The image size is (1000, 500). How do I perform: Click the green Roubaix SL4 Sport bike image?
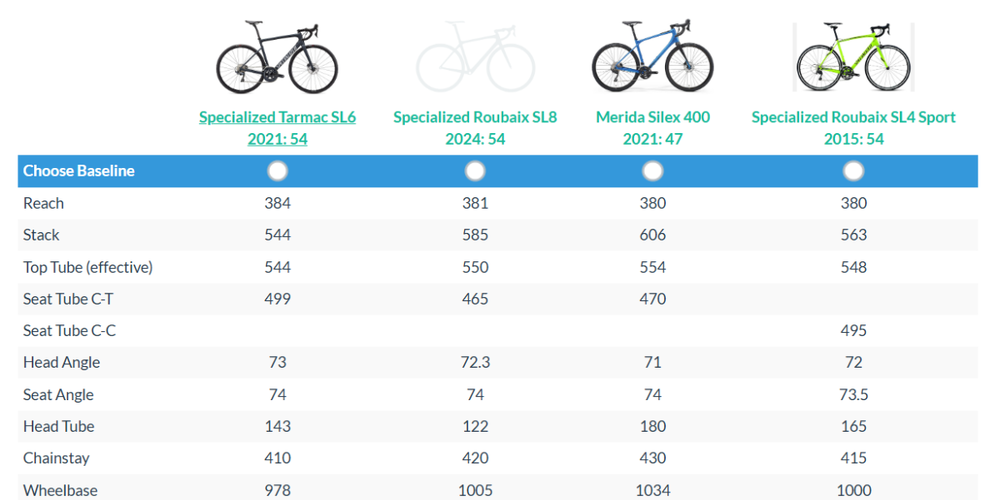tap(853, 57)
